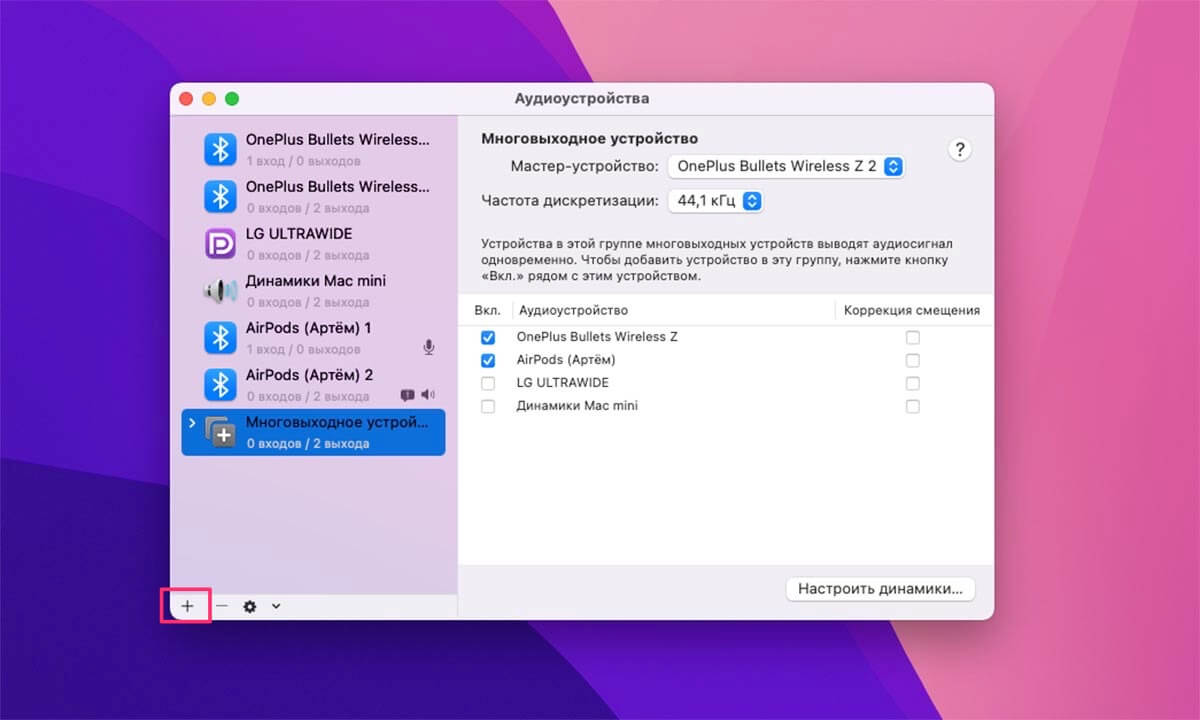Screen dimensions: 1200x720
Task: Enable Динамики Mac mini checkbox
Action: pyautogui.click(x=488, y=406)
